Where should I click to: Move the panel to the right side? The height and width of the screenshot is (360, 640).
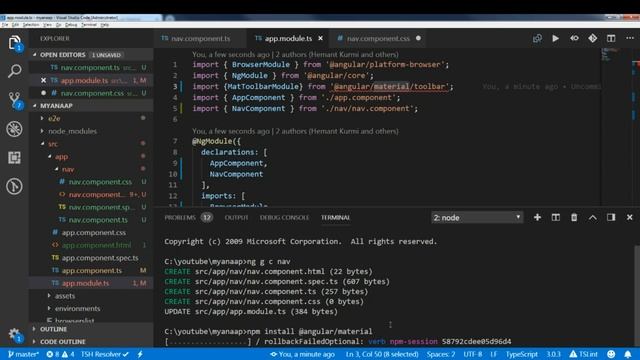(611, 218)
